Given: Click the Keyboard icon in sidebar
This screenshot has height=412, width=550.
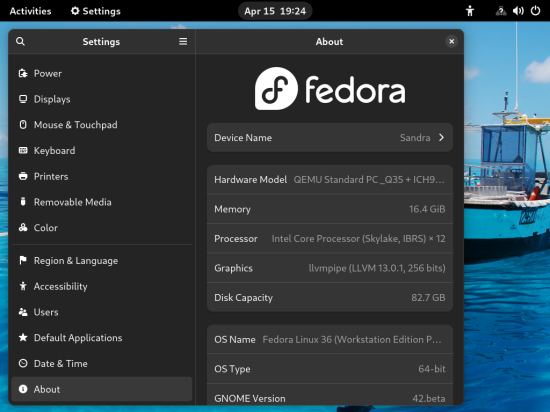Looking at the screenshot, I should coord(23,150).
